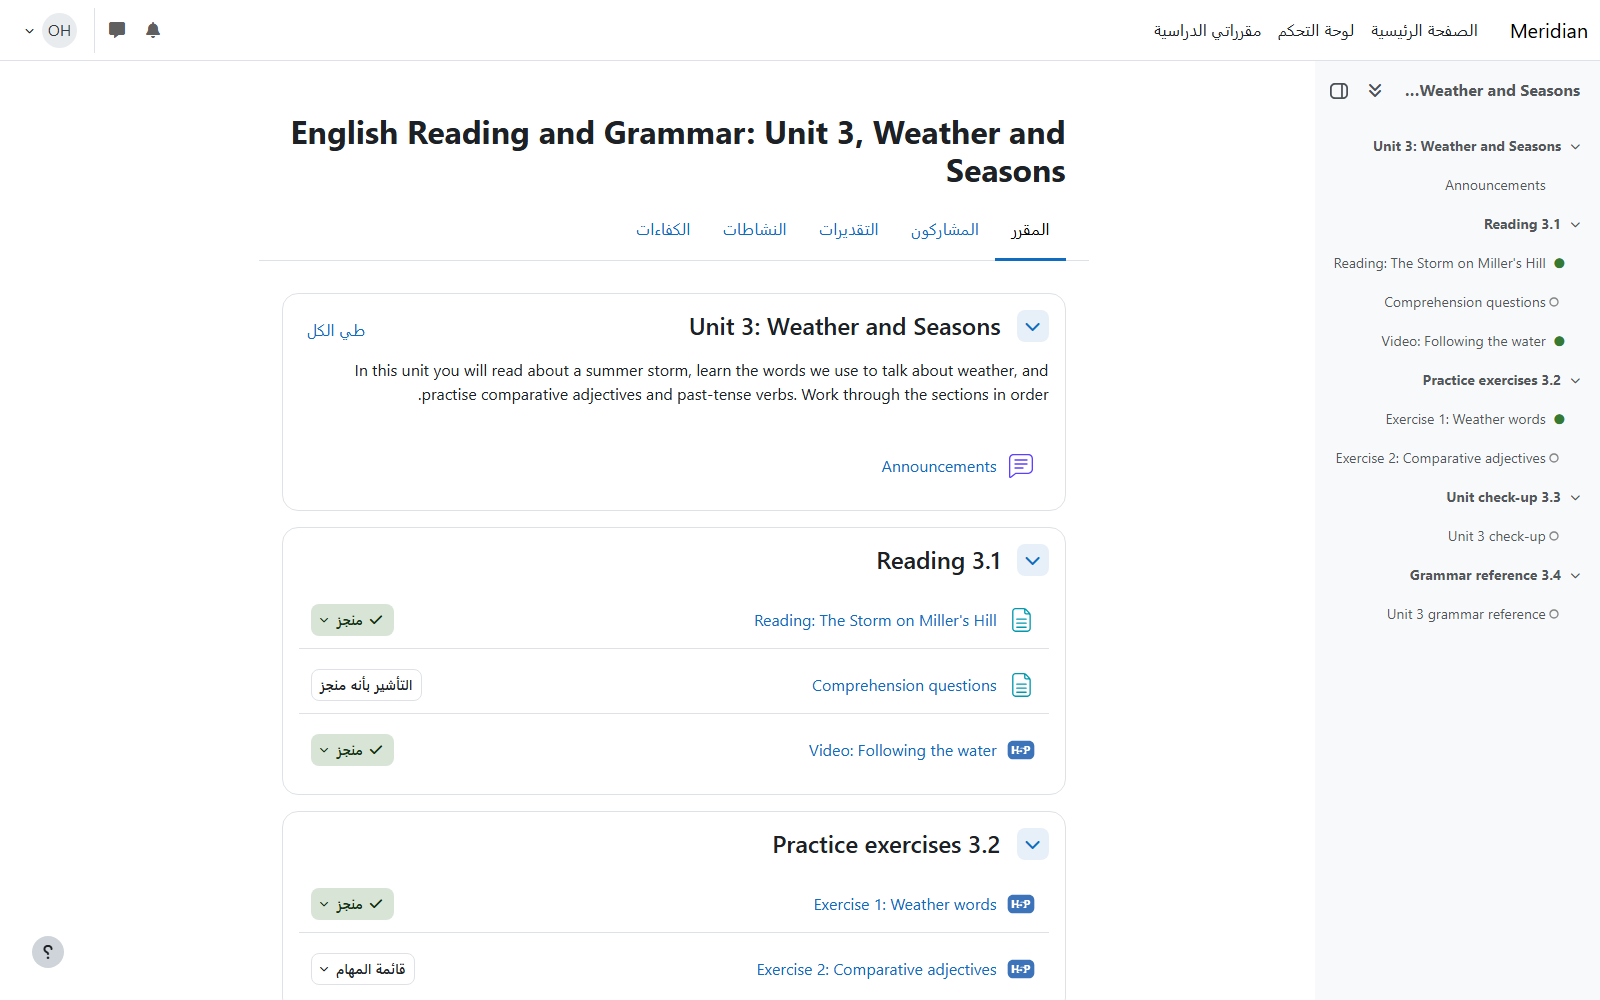Collapse Grammar reference 3.4 in course index
Image resolution: width=1600 pixels, height=1000 pixels.
(x=1576, y=576)
